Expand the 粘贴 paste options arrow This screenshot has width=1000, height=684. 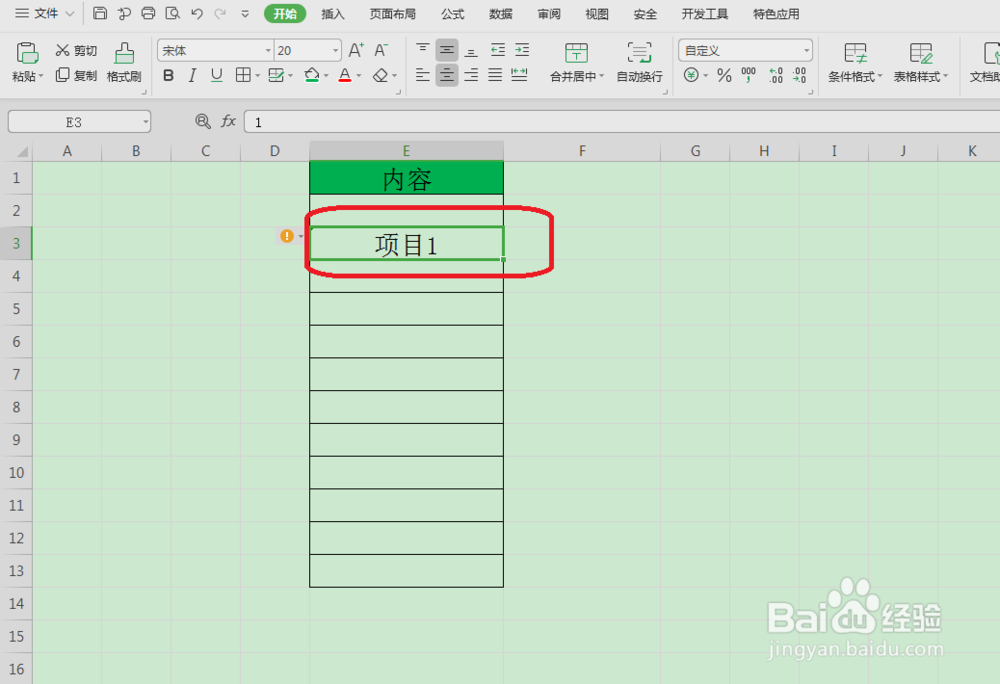coord(41,76)
